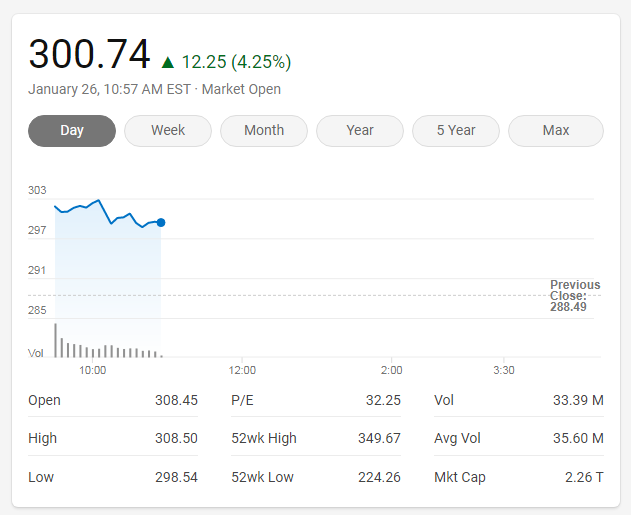Viewport: 631px width, 515px height.
Task: Click the Avg Vol value 35.60 M
Action: tap(578, 438)
